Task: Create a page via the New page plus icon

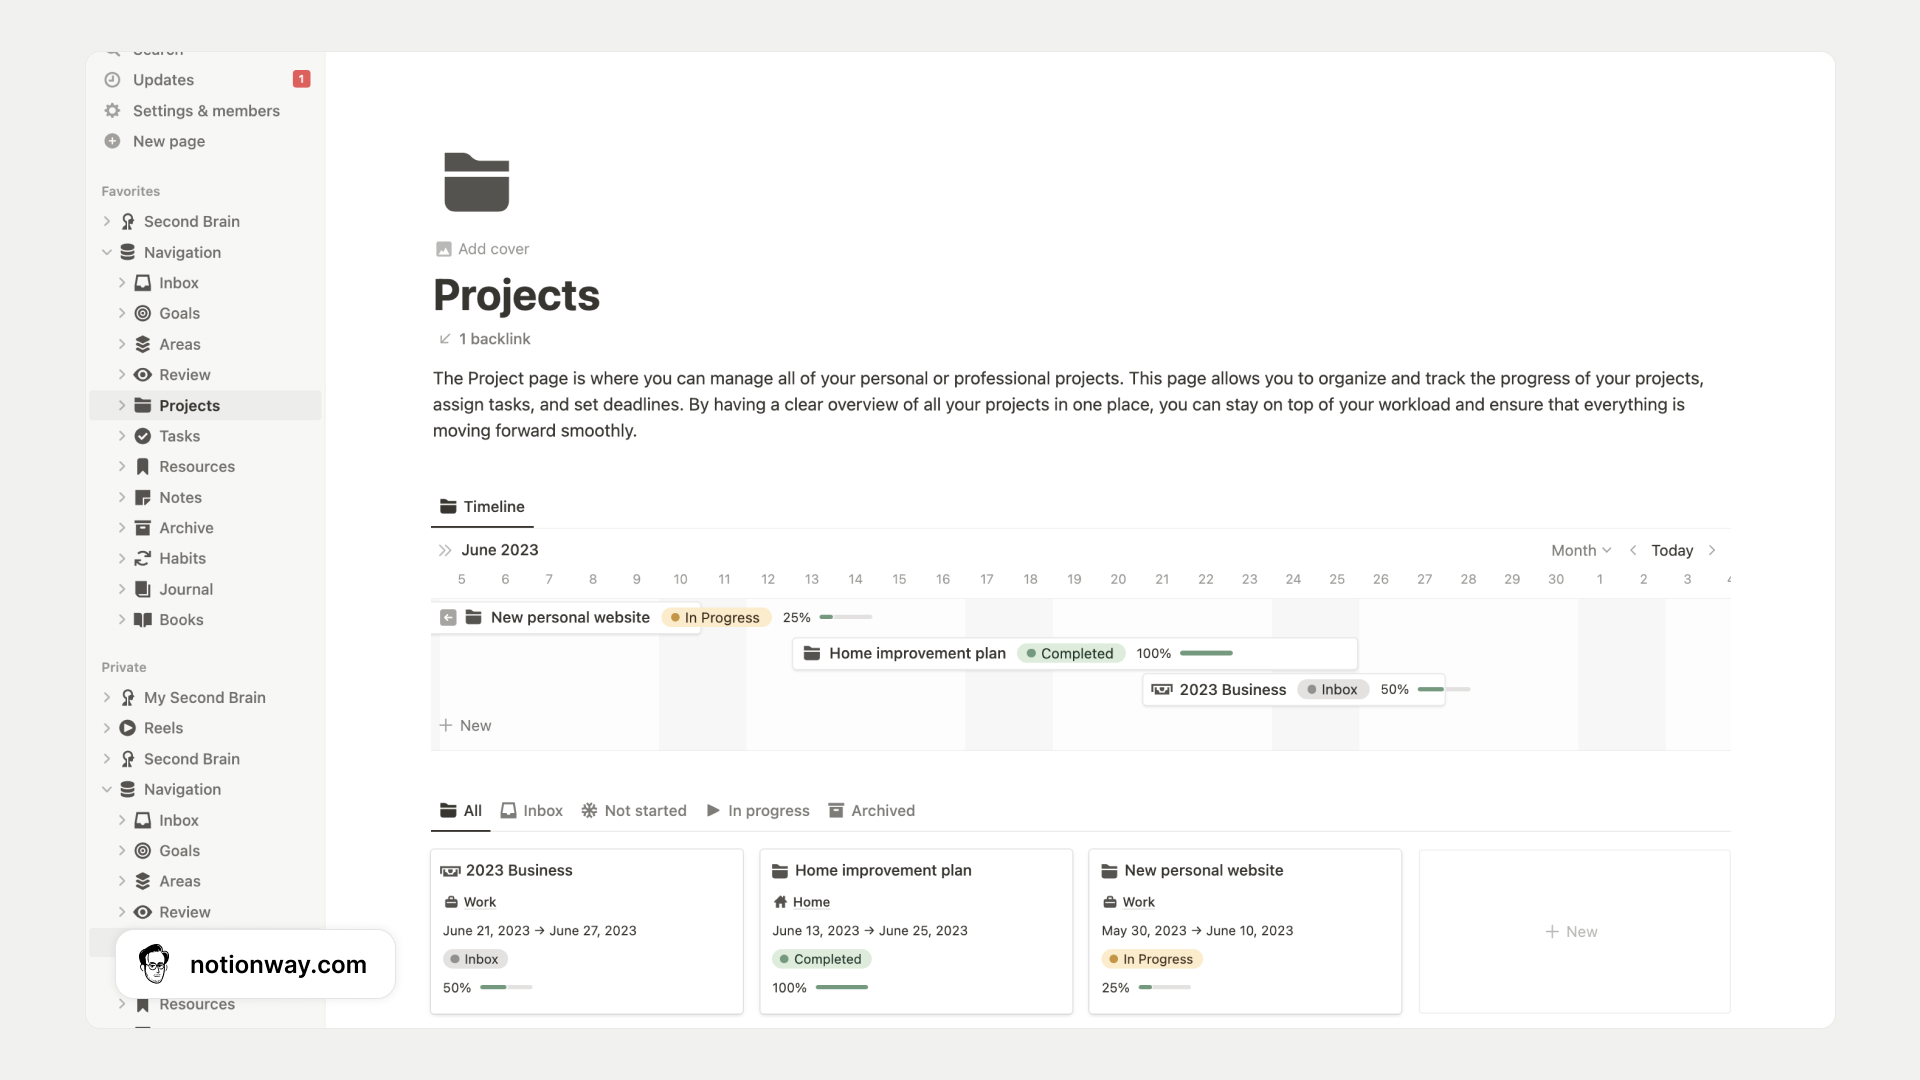Action: click(112, 141)
